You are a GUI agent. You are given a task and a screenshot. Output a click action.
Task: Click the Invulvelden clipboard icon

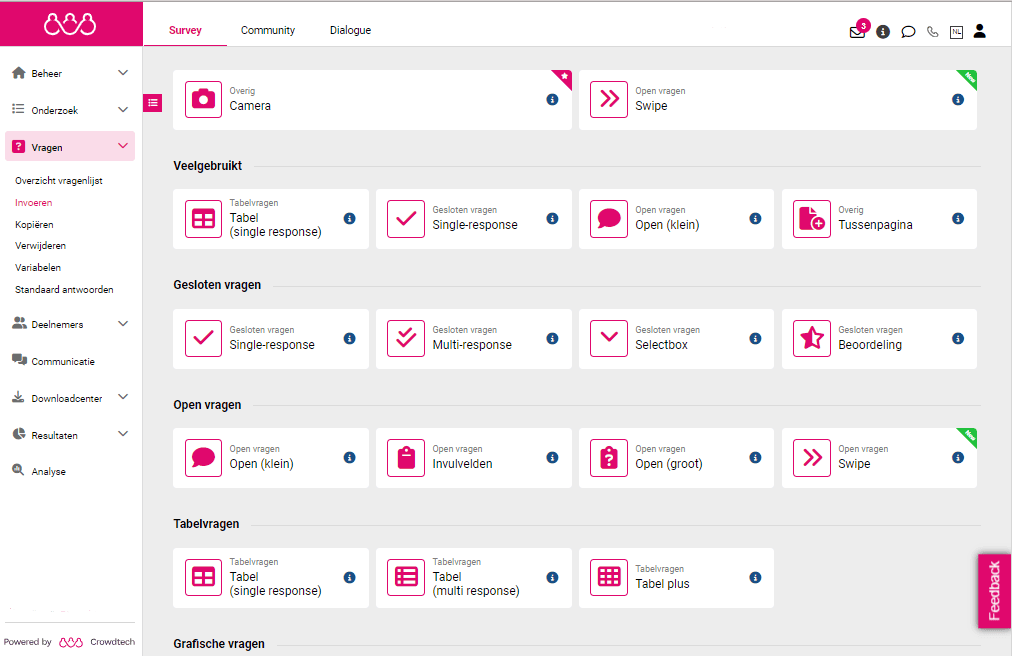coord(406,458)
